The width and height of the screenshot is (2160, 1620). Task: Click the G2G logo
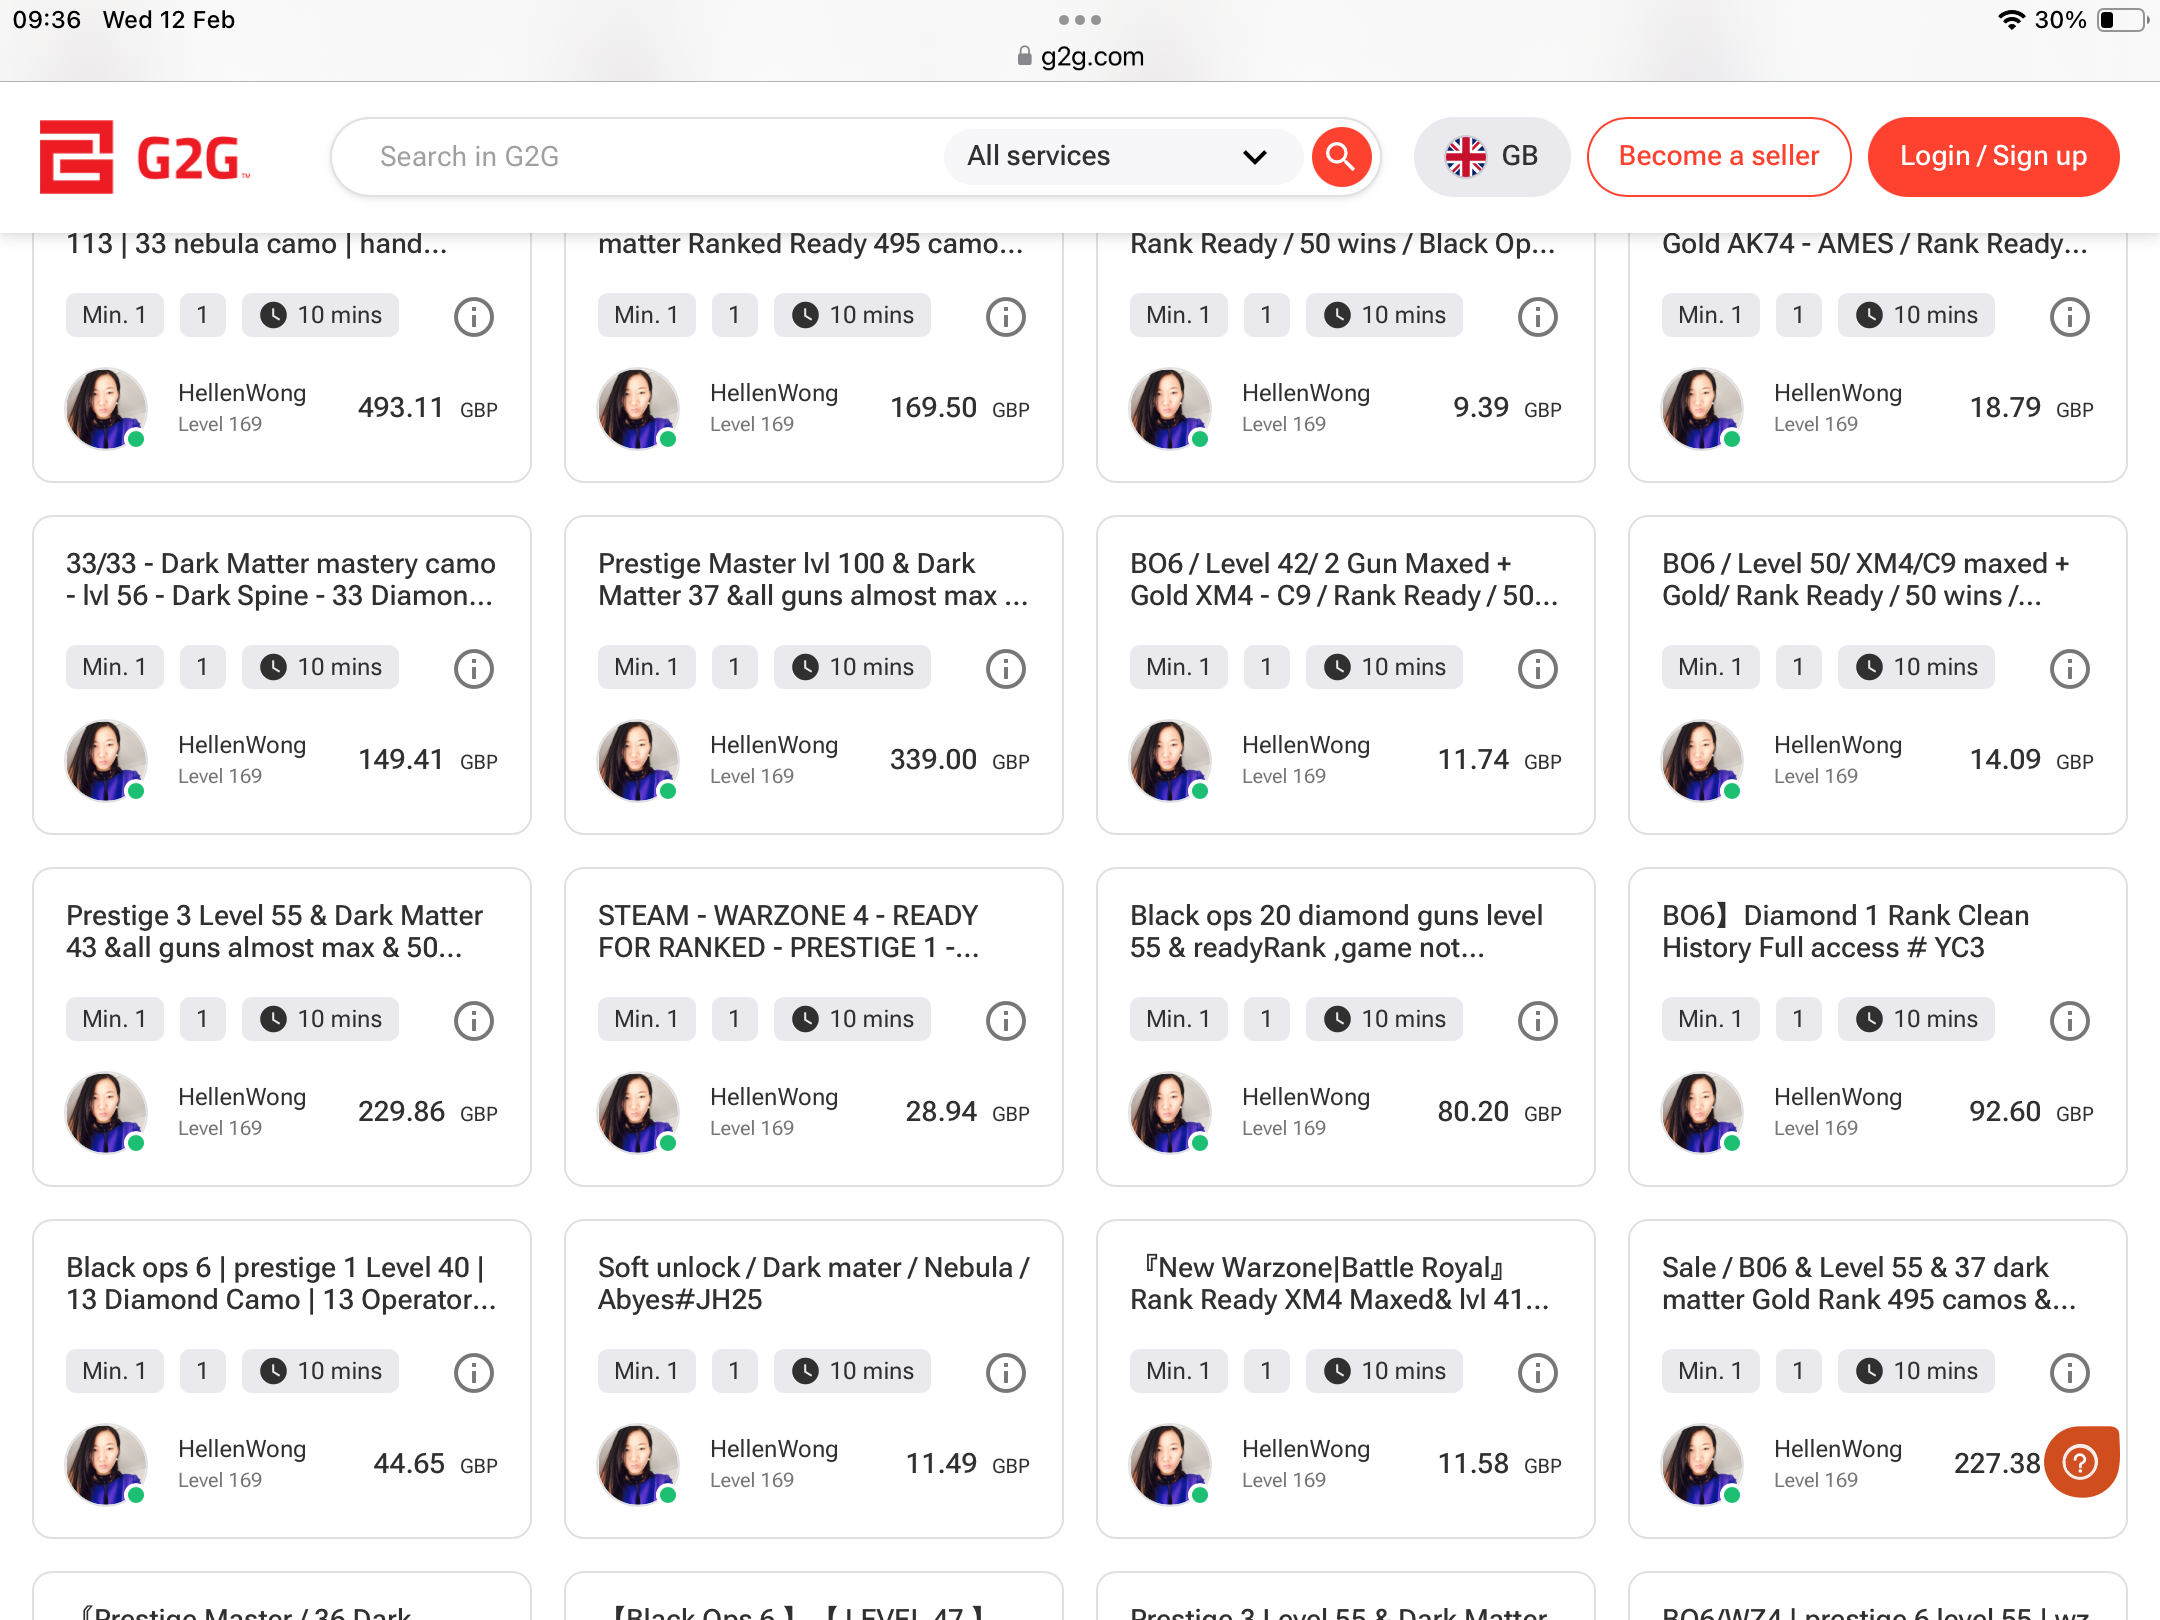coord(143,157)
